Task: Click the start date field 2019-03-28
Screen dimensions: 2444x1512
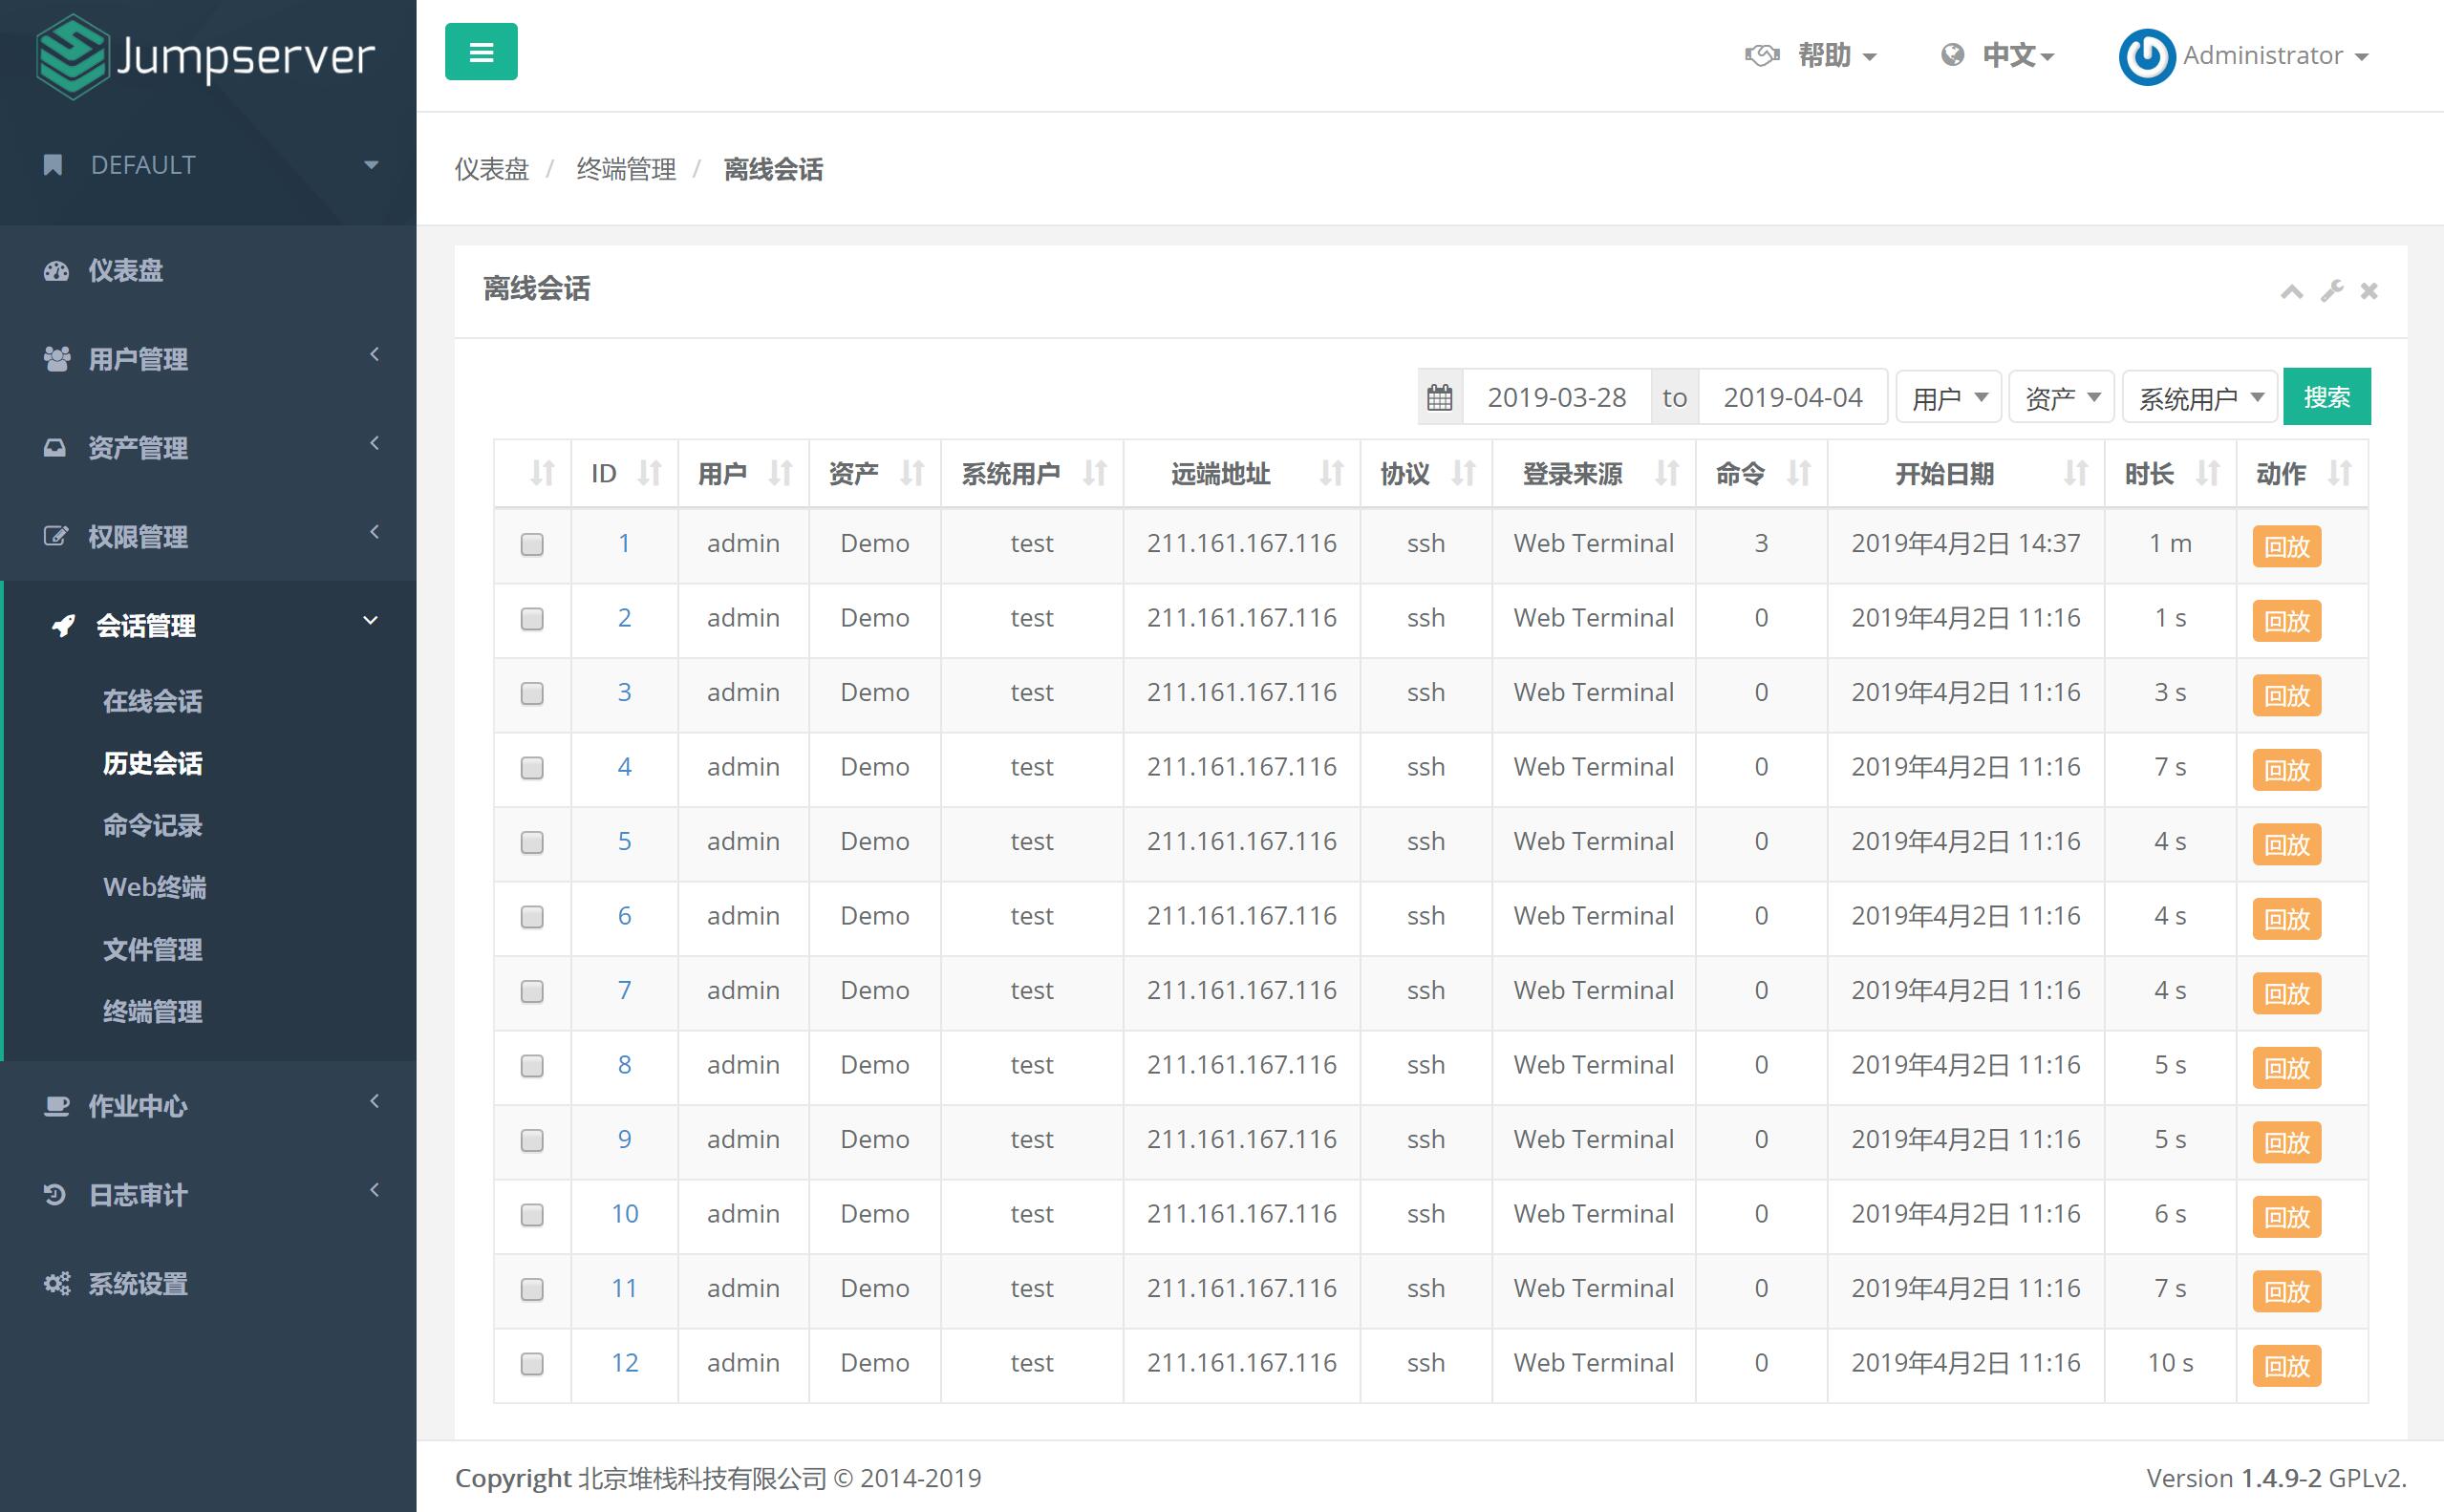Action: coord(1556,397)
